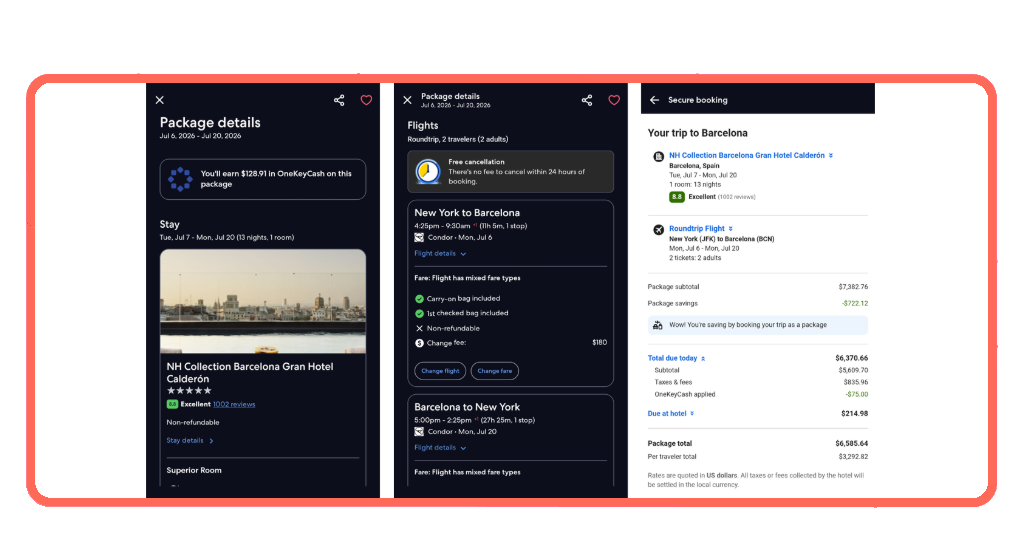Open the 1002 reviews link

pyautogui.click(x=234, y=404)
